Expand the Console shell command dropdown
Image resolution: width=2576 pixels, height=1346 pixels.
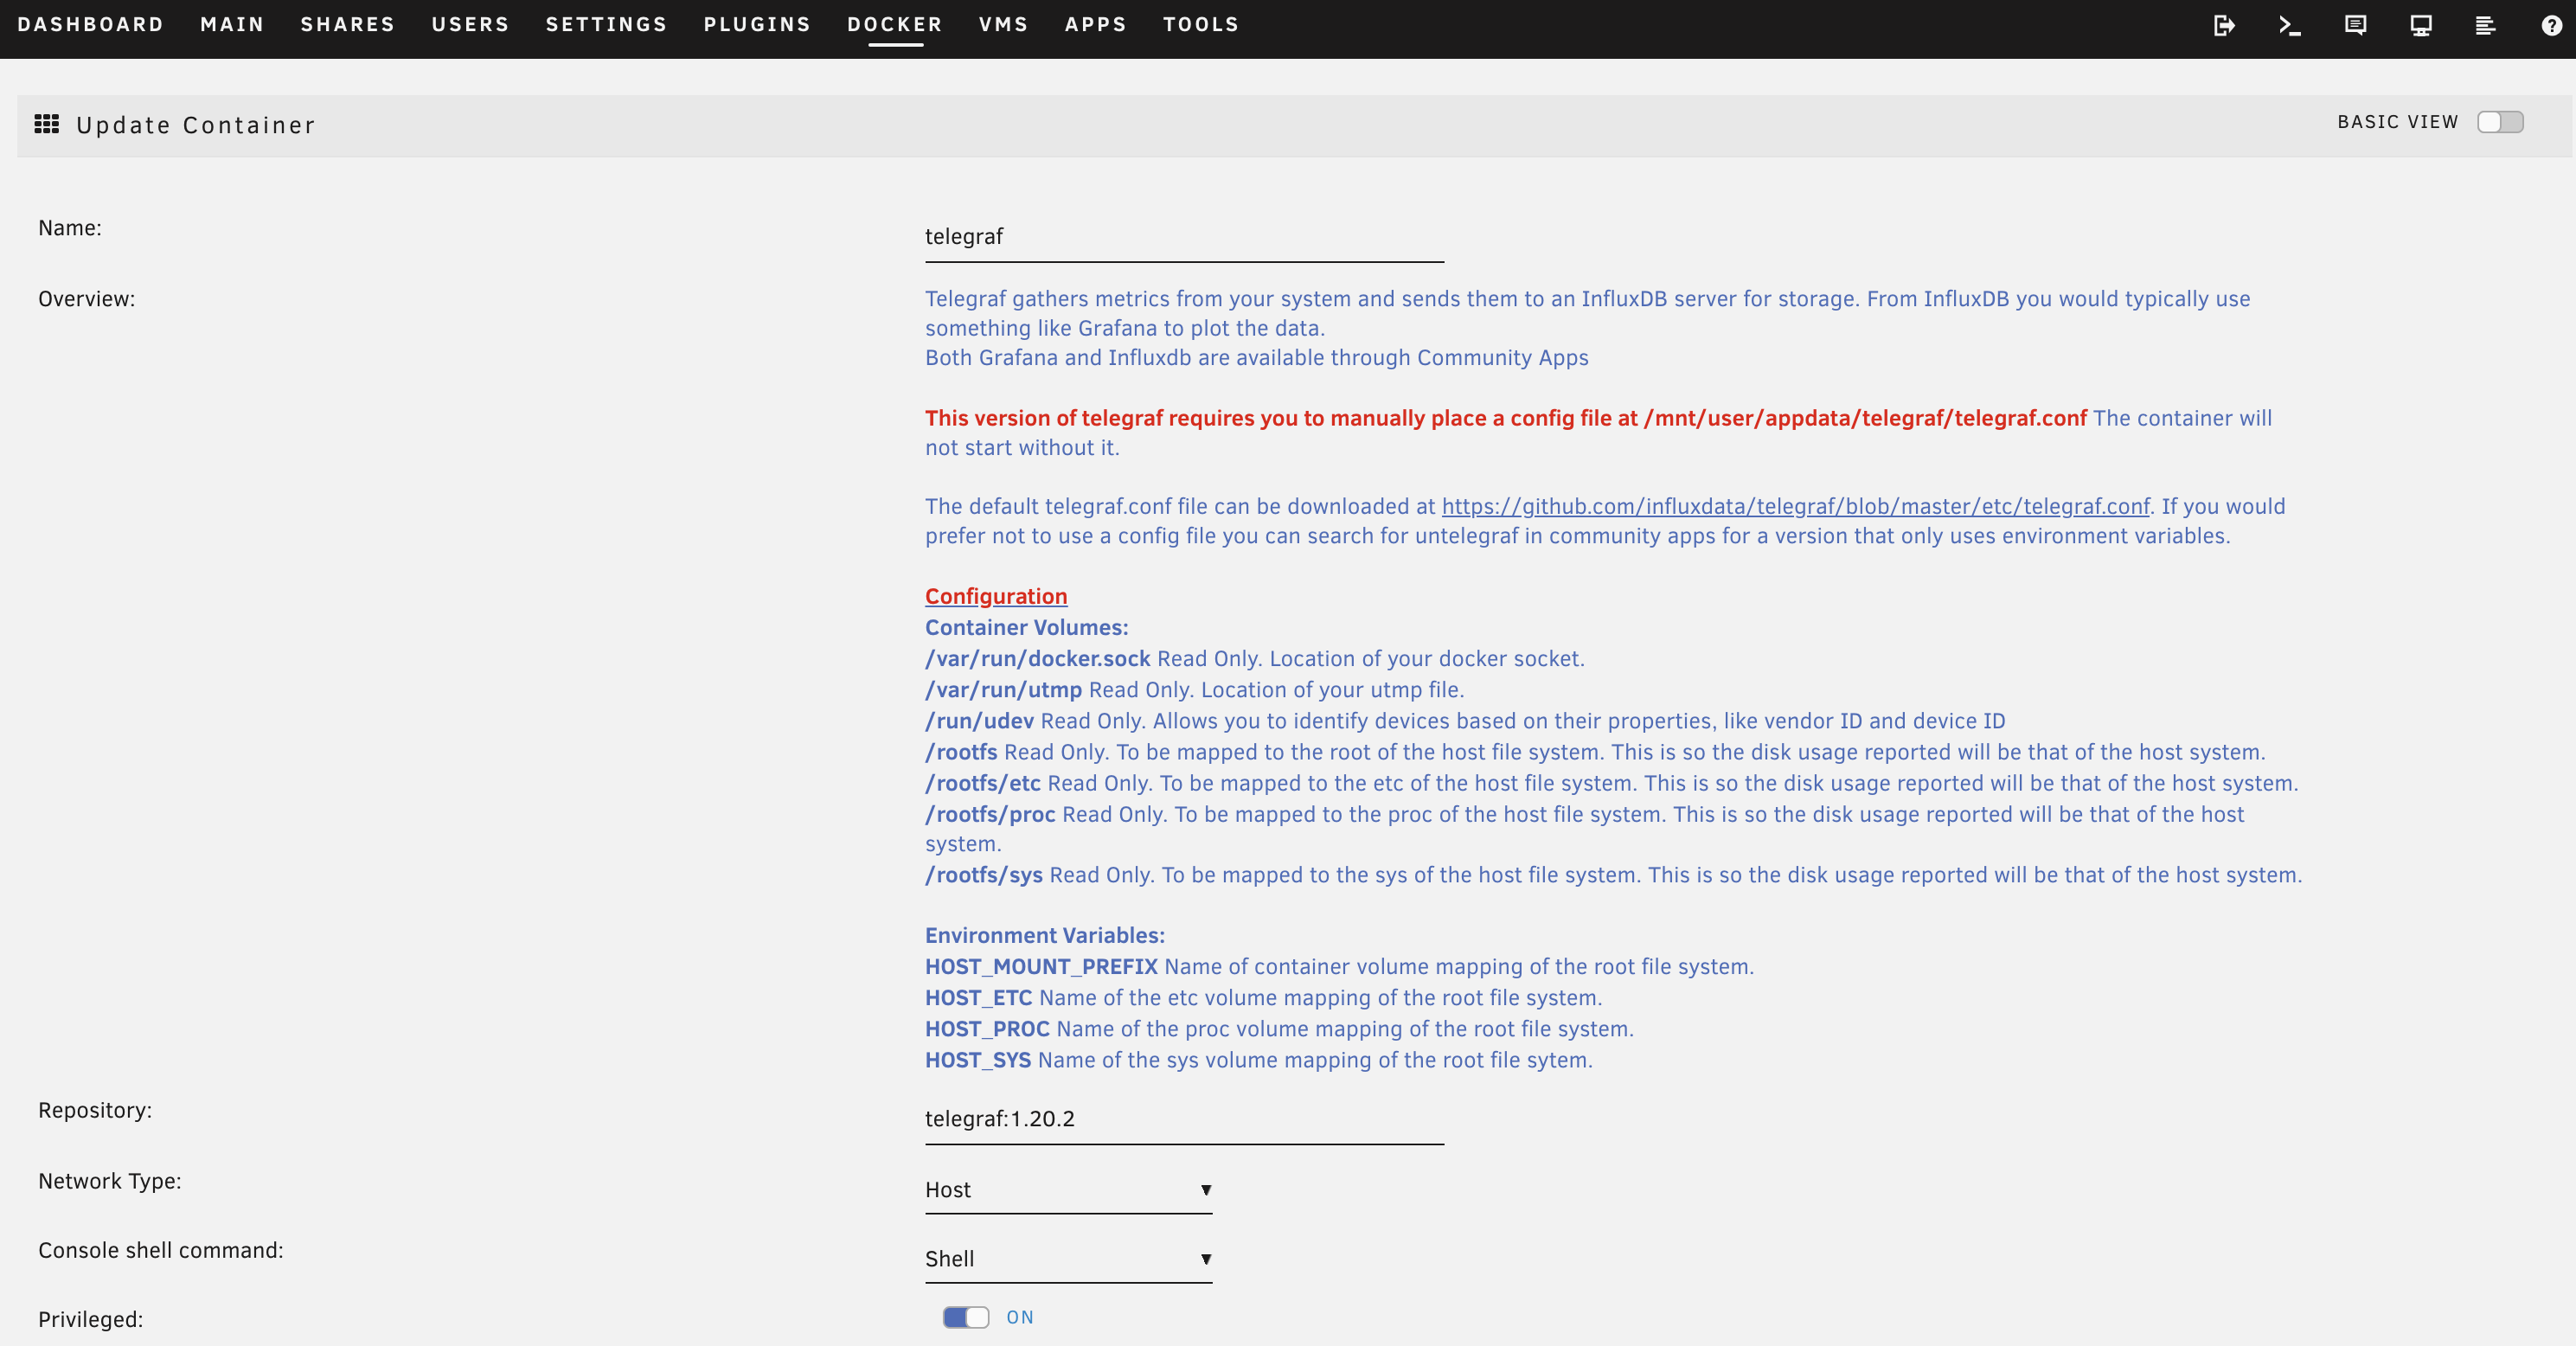coord(1067,1259)
